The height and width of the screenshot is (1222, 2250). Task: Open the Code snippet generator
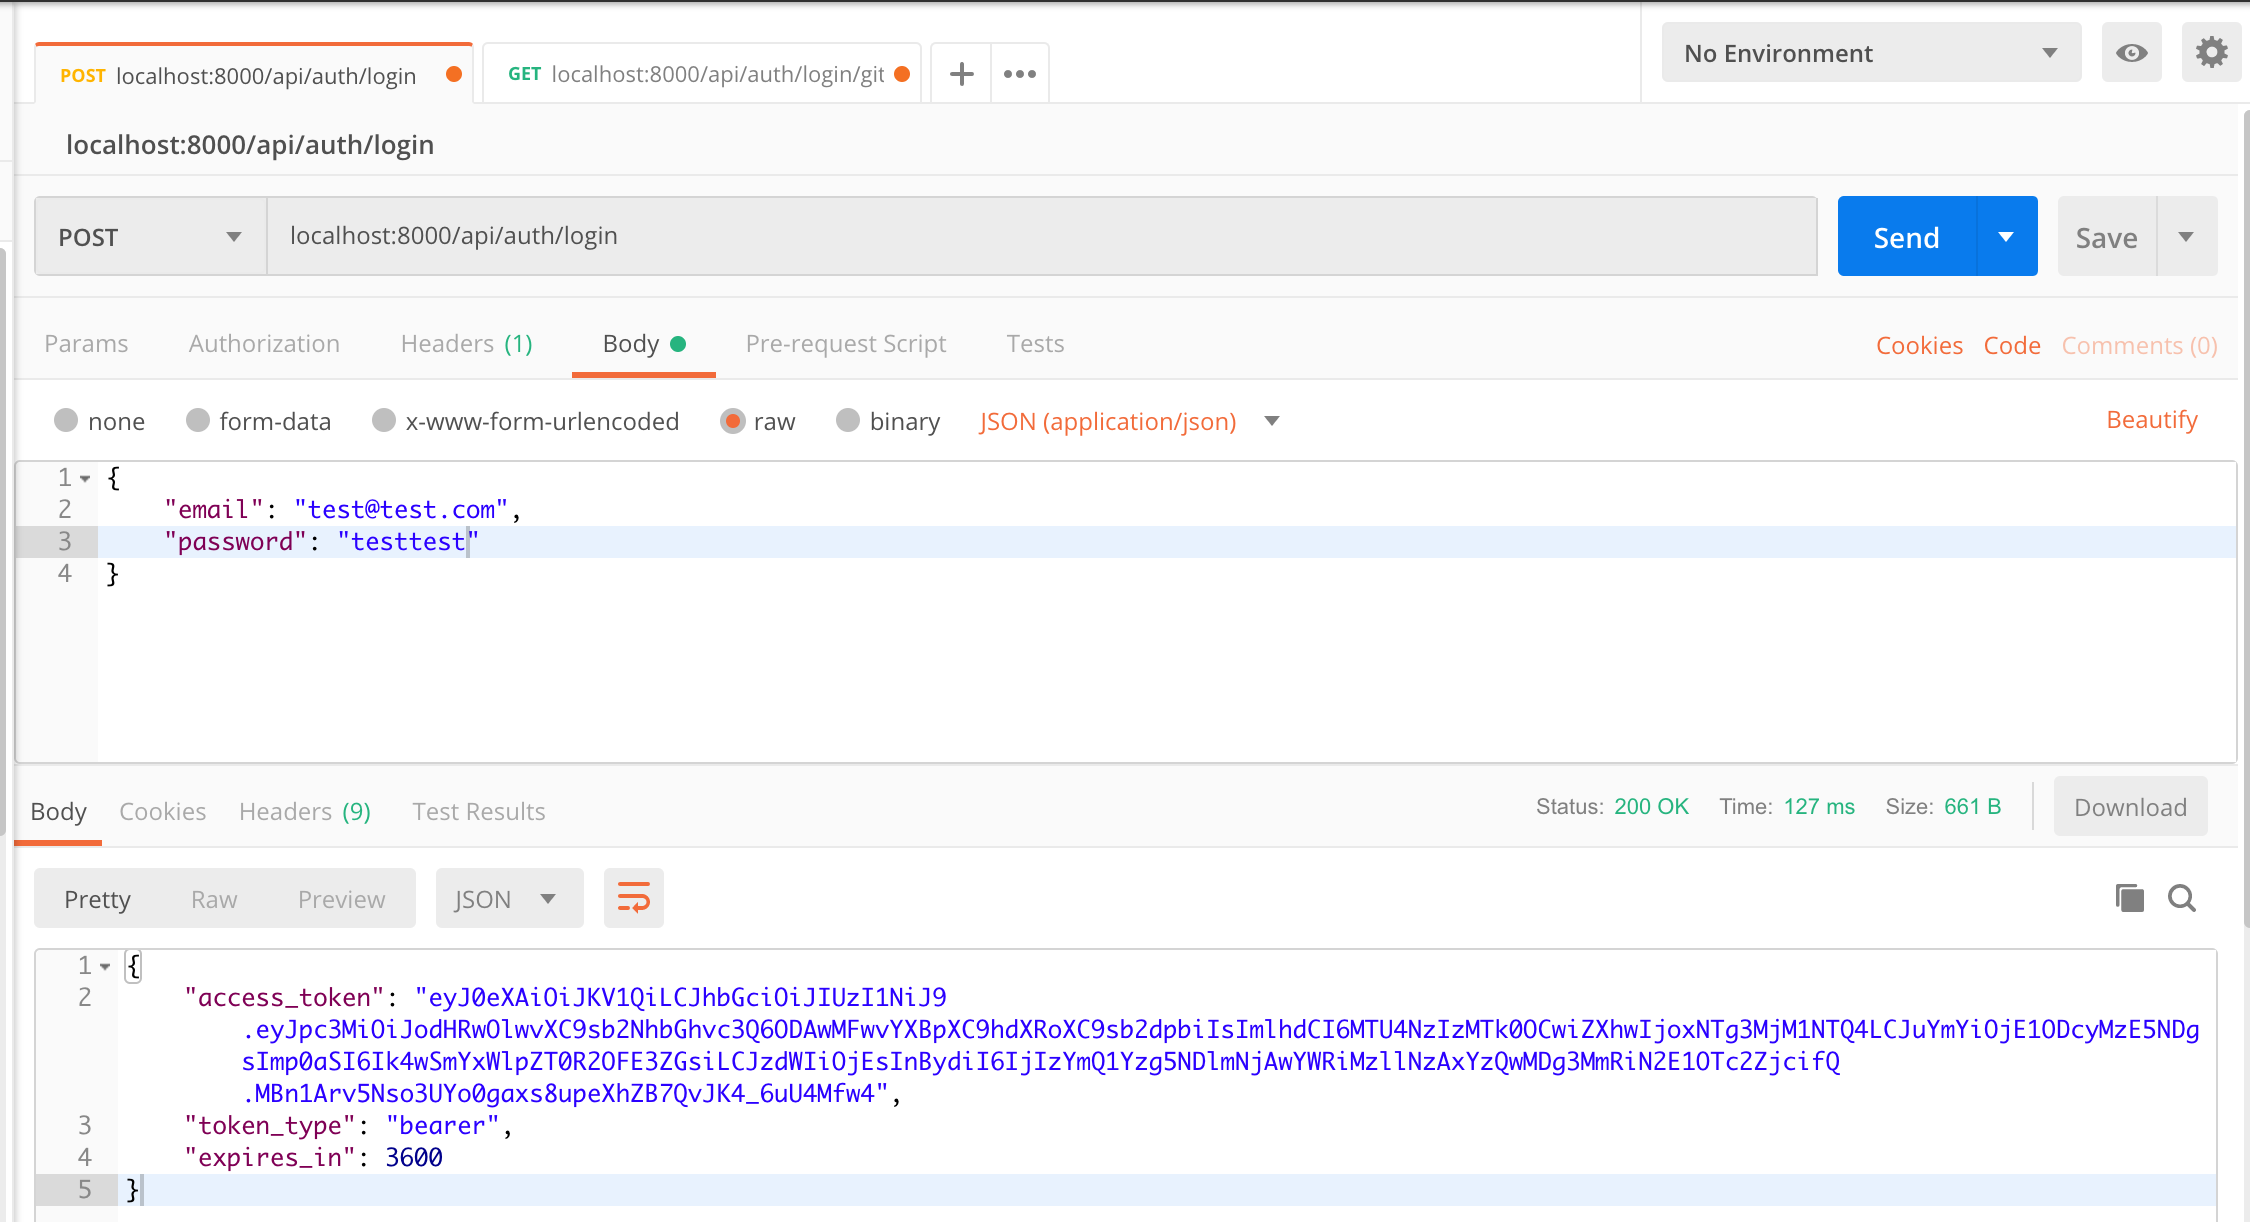(x=2012, y=345)
